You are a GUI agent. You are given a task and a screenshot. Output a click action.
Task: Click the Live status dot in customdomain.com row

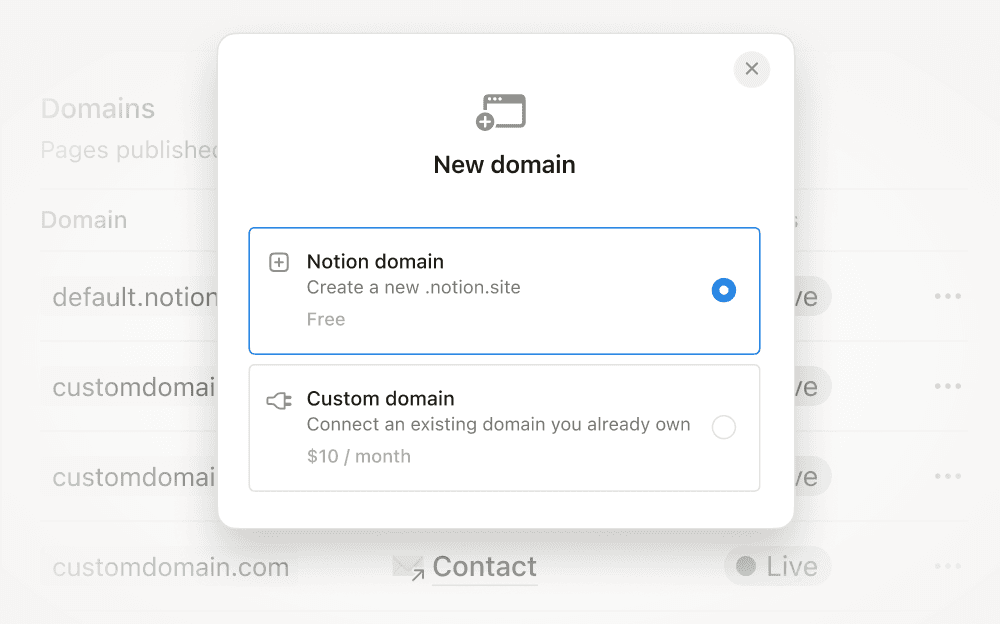pyautogui.click(x=745, y=567)
